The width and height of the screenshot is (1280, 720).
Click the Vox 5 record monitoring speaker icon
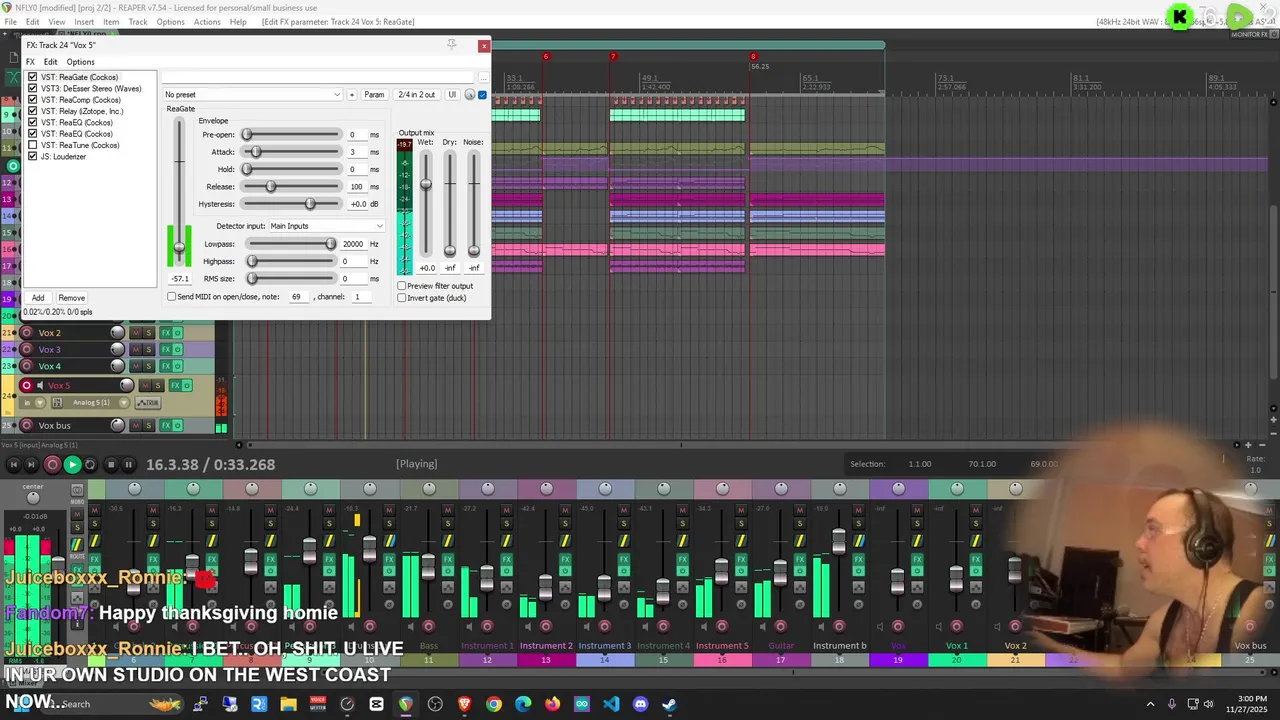click(x=40, y=385)
